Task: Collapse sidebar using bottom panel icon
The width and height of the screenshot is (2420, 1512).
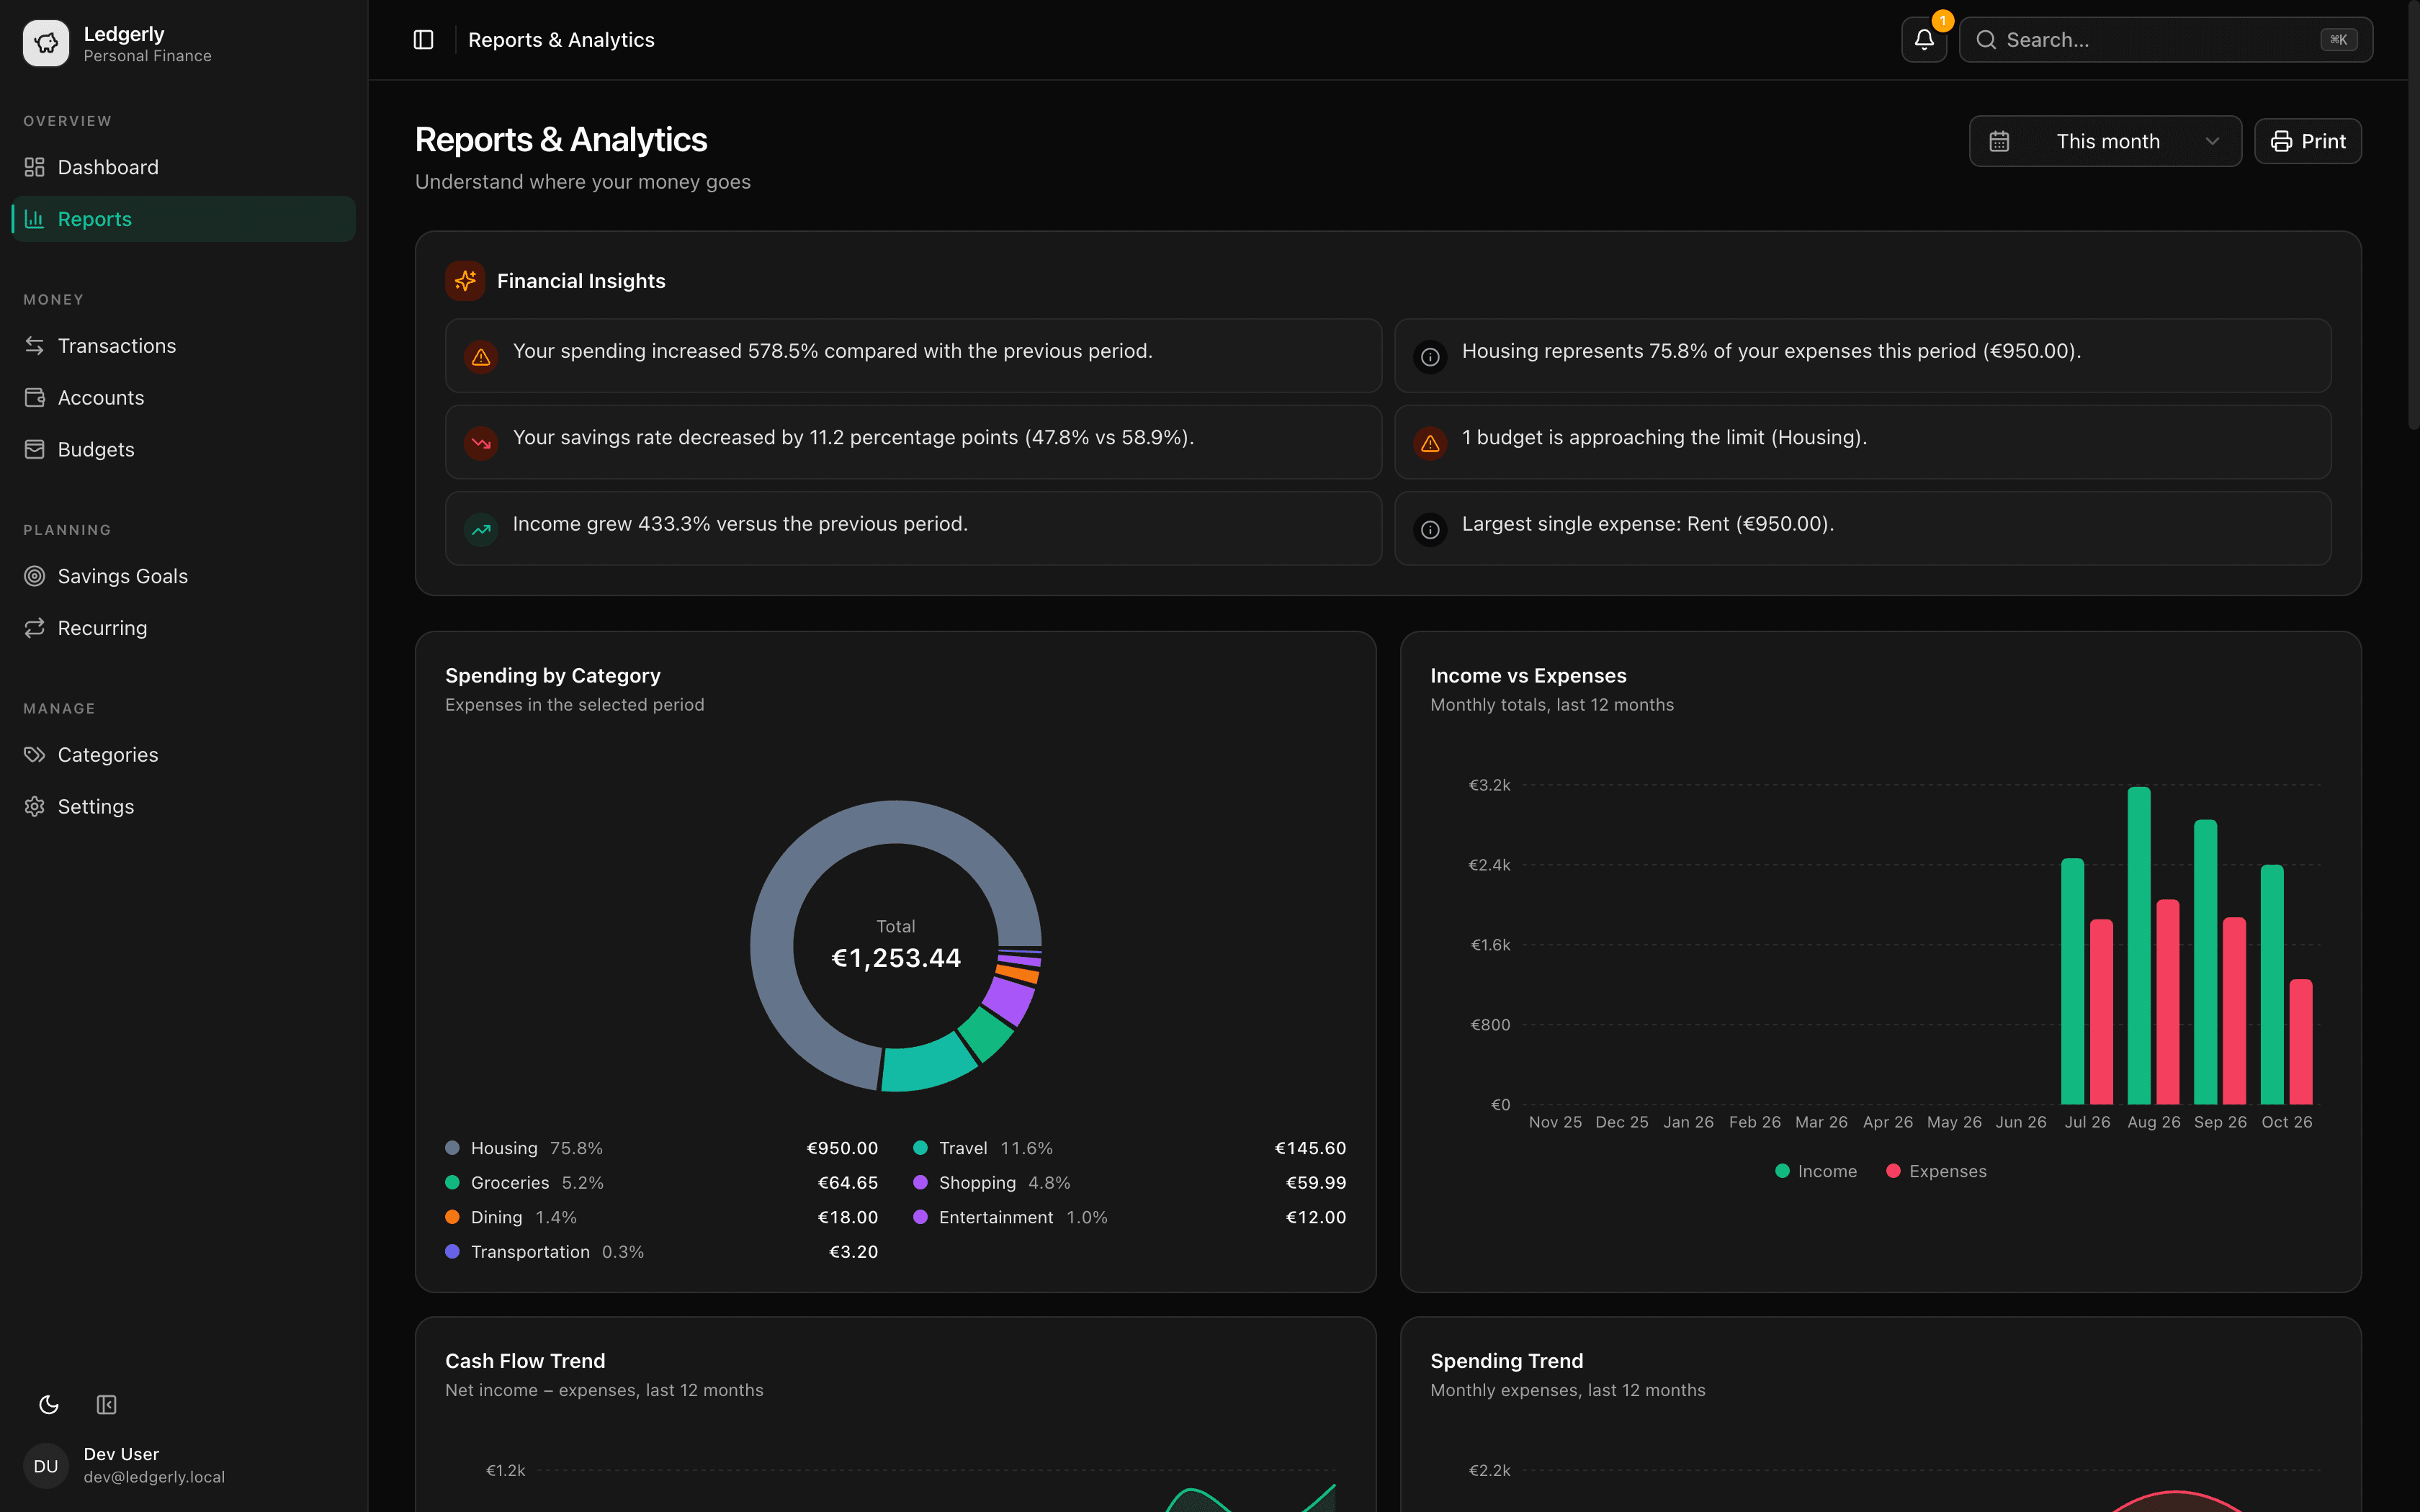Action: point(107,1405)
